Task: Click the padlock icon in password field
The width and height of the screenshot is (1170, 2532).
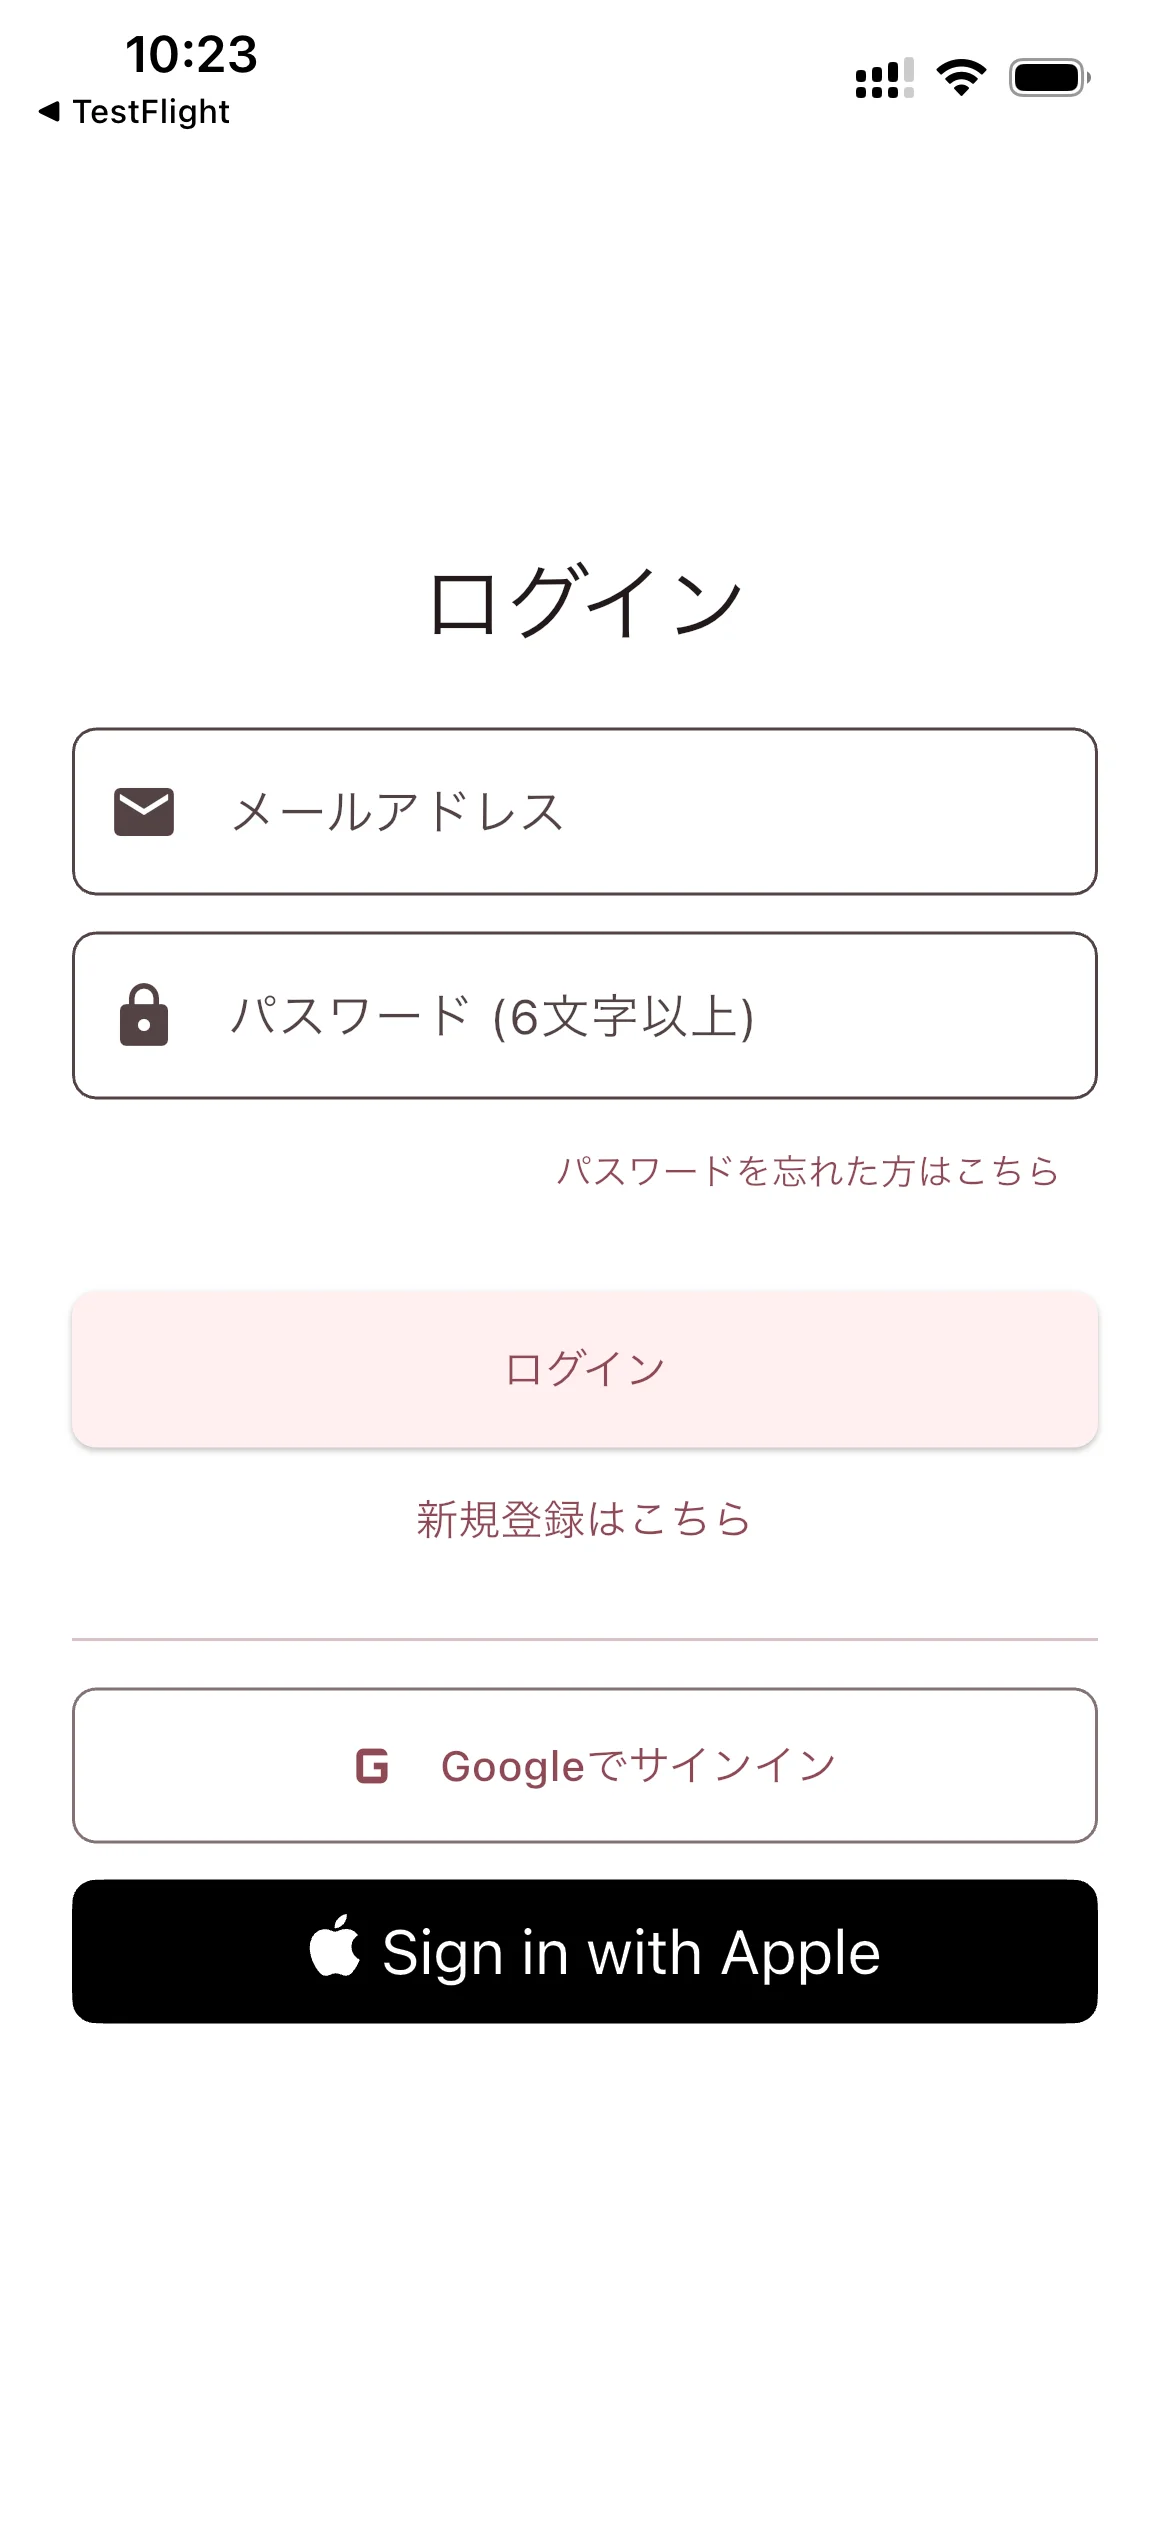Action: coord(144,1016)
